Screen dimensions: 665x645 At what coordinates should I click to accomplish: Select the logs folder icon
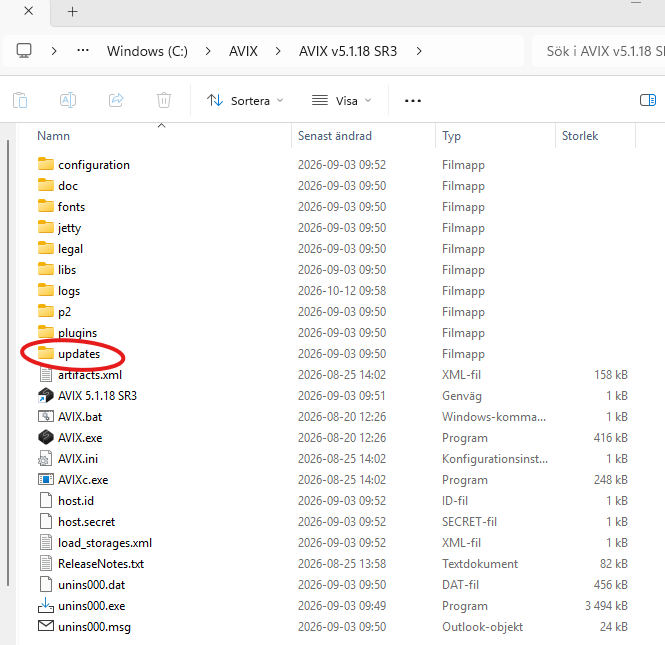[46, 290]
